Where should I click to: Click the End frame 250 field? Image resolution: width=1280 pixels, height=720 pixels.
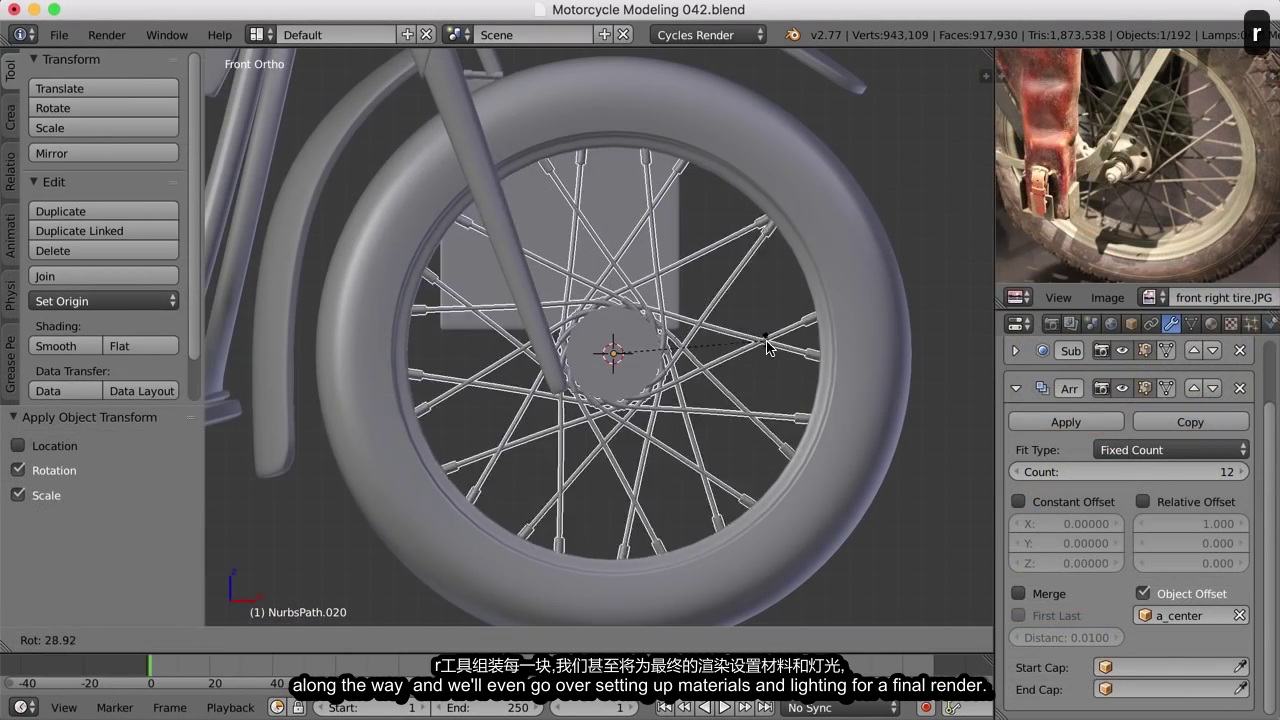489,707
